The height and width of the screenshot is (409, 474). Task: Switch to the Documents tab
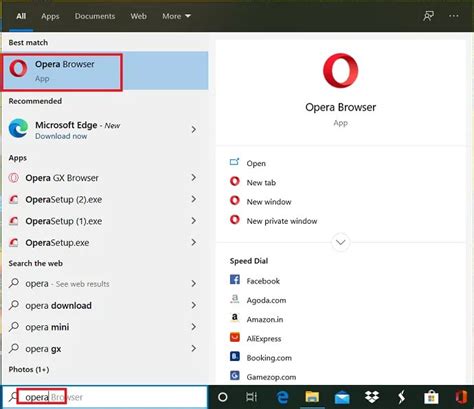click(95, 16)
